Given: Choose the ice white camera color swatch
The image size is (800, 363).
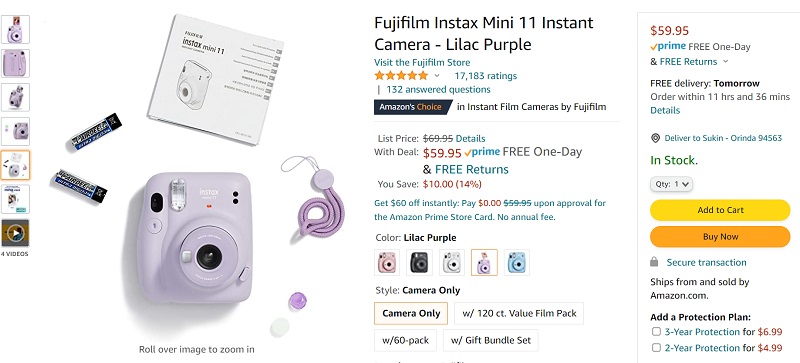Looking at the screenshot, I should click(452, 262).
